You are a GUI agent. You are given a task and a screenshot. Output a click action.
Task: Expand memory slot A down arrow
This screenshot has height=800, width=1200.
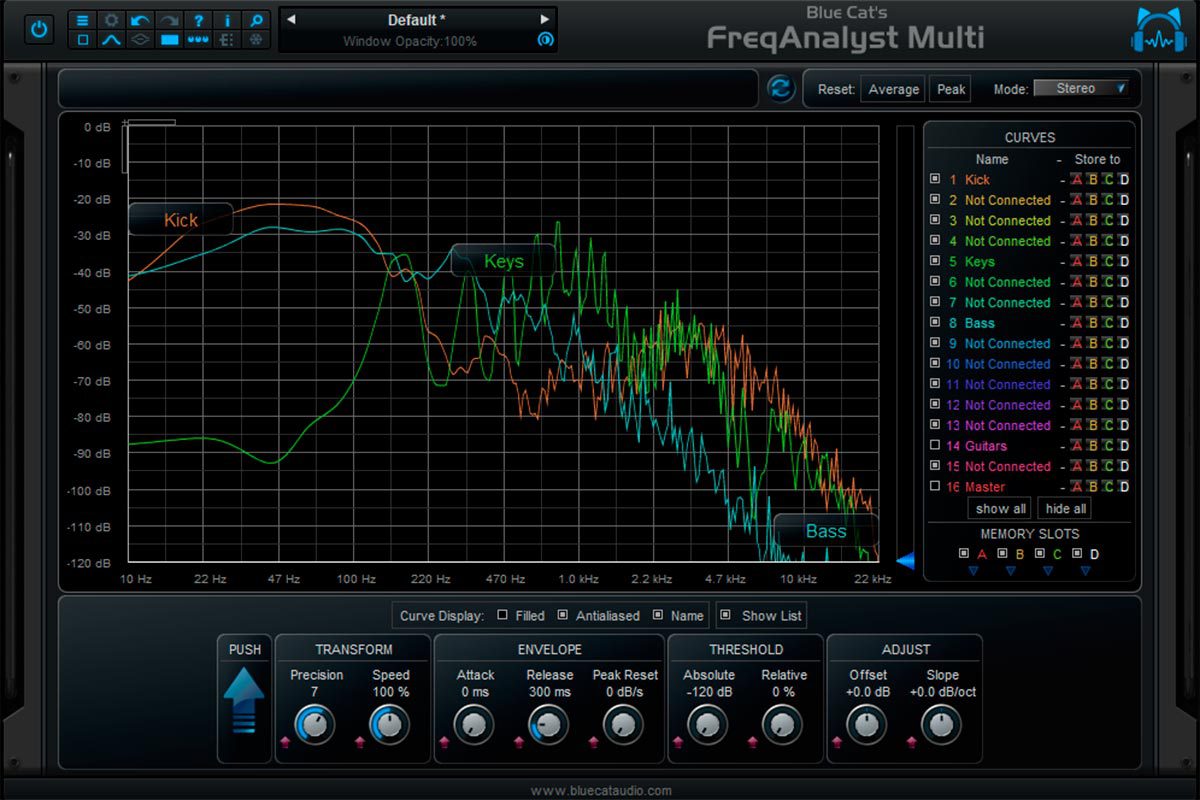[973, 571]
